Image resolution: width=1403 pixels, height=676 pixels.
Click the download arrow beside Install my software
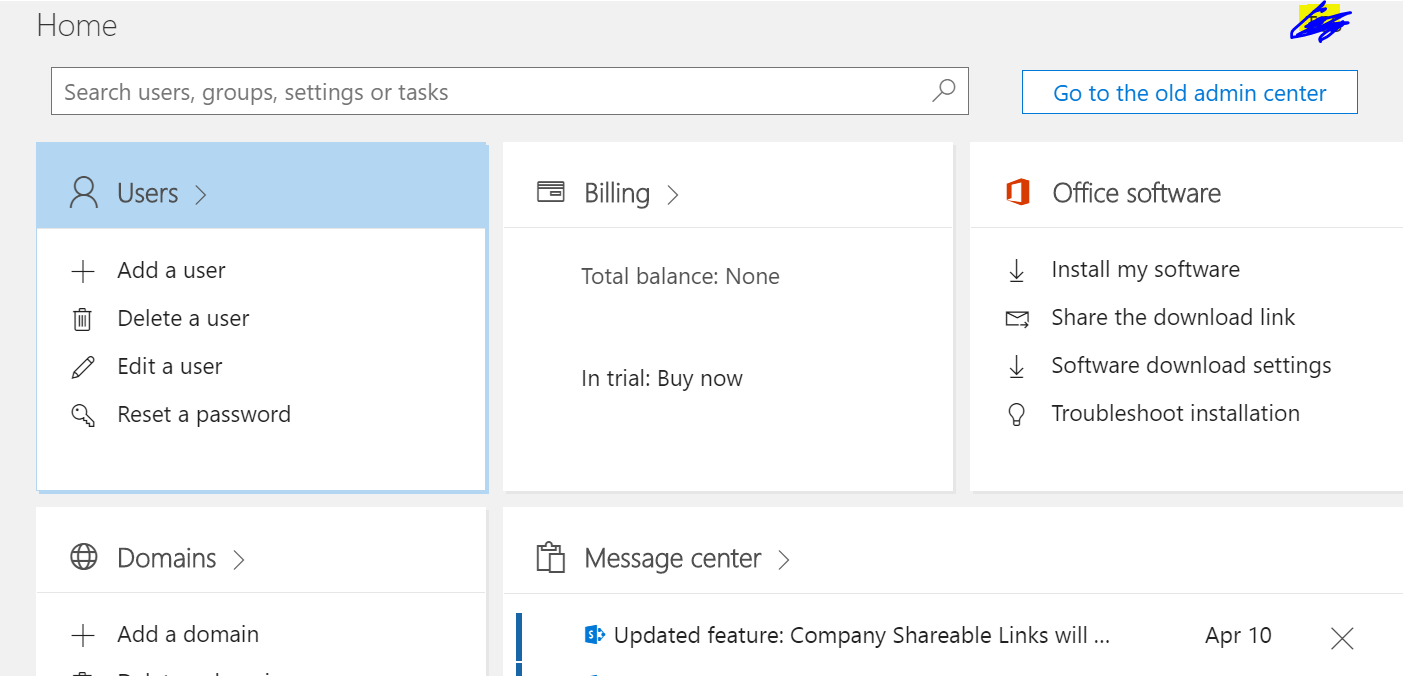pos(1017,270)
